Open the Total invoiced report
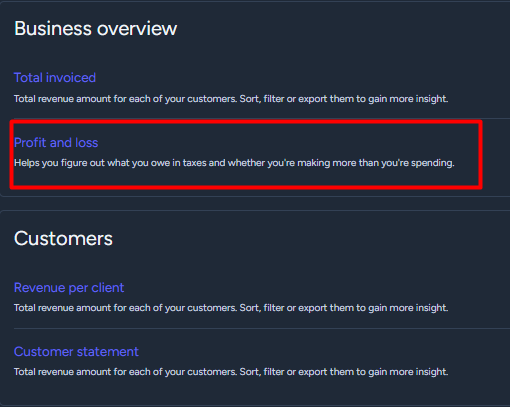 coord(55,78)
